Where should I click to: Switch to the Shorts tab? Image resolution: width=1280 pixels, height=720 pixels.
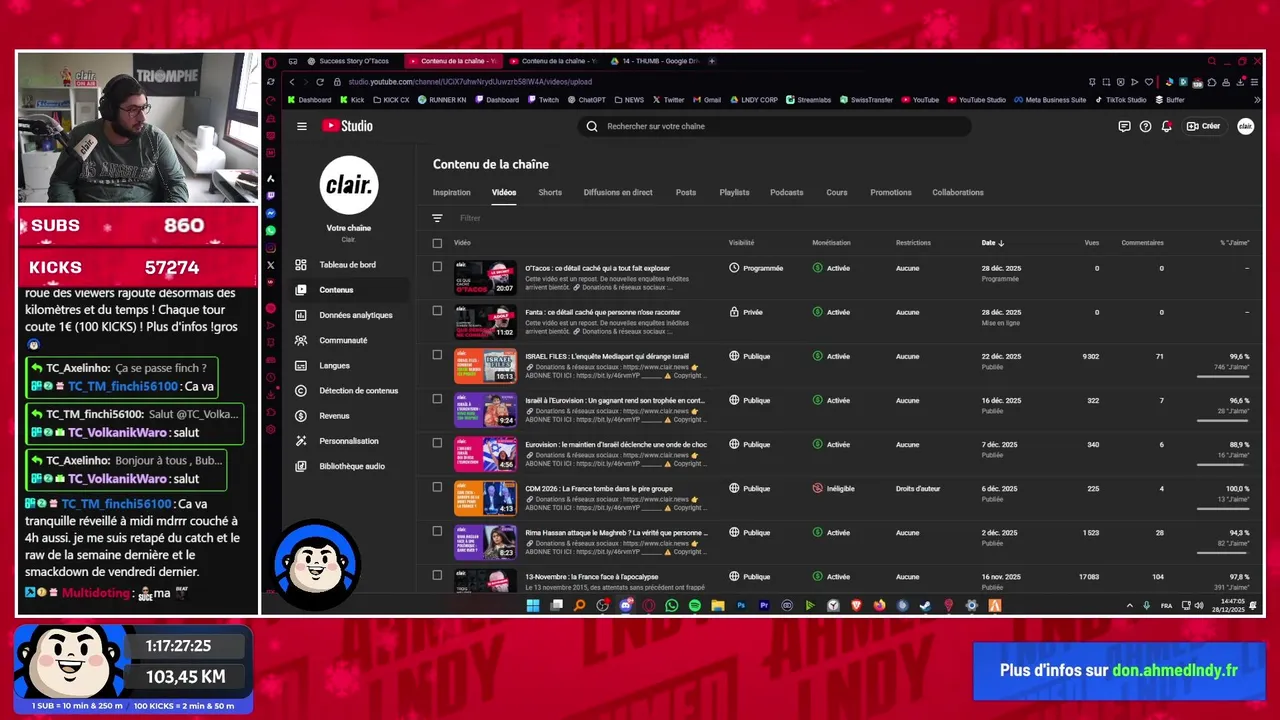[550, 192]
